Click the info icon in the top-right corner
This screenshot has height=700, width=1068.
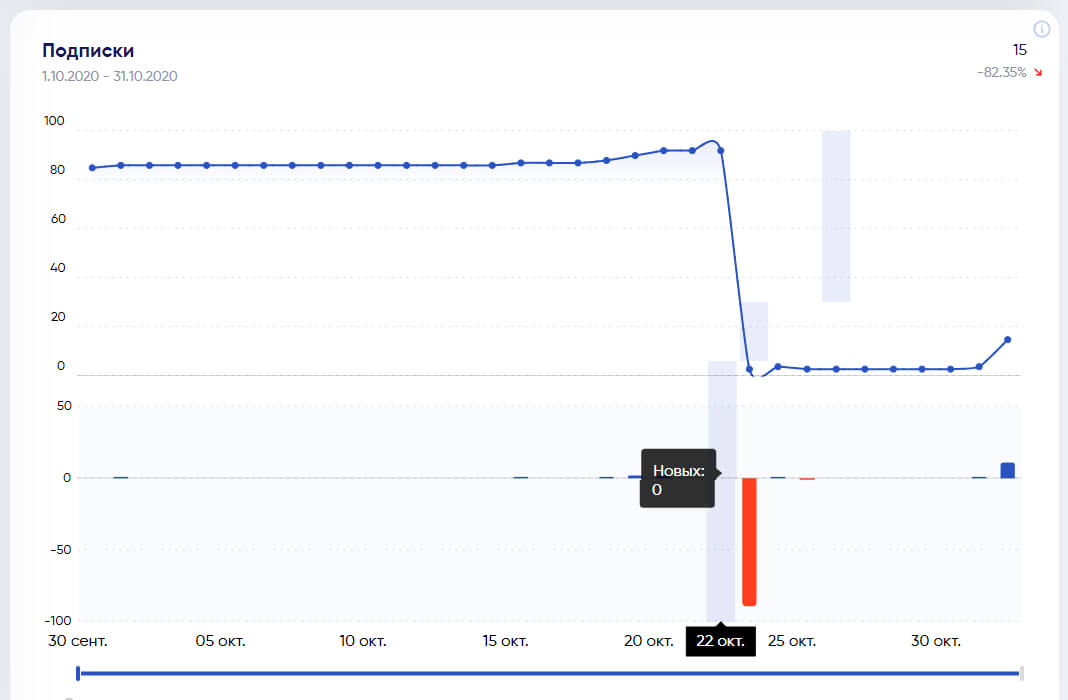[x=1042, y=29]
